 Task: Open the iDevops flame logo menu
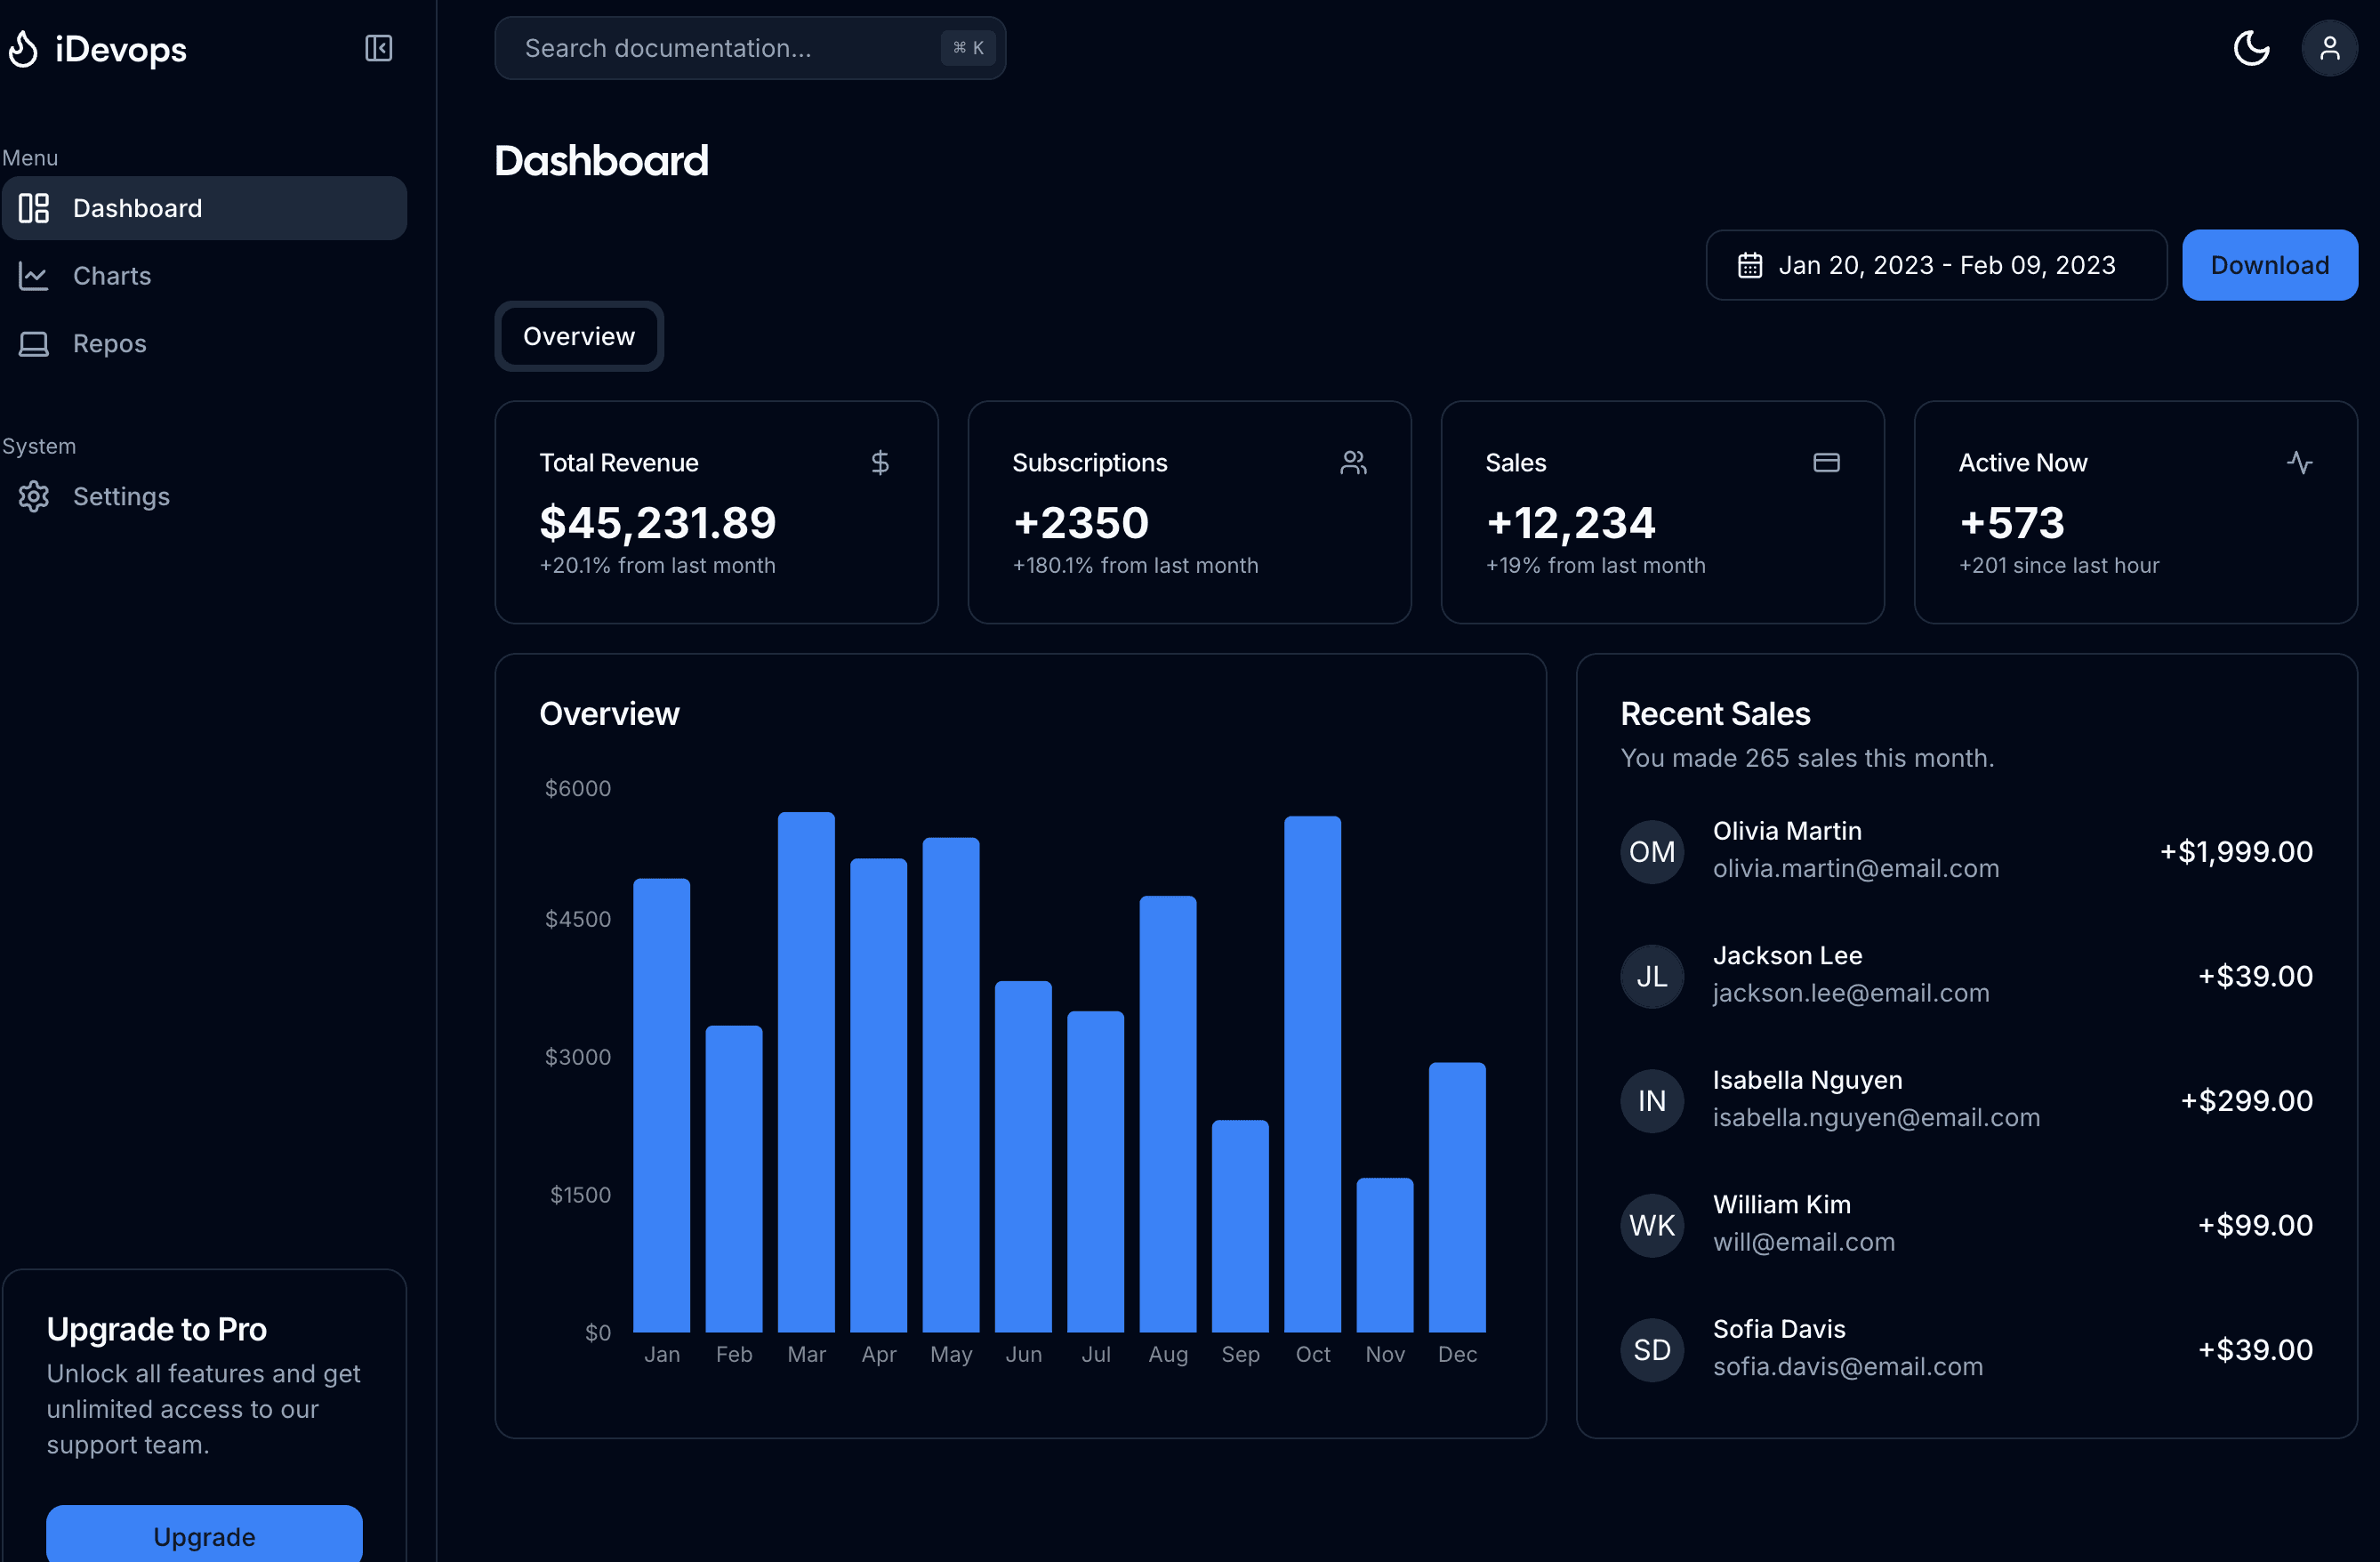click(24, 47)
